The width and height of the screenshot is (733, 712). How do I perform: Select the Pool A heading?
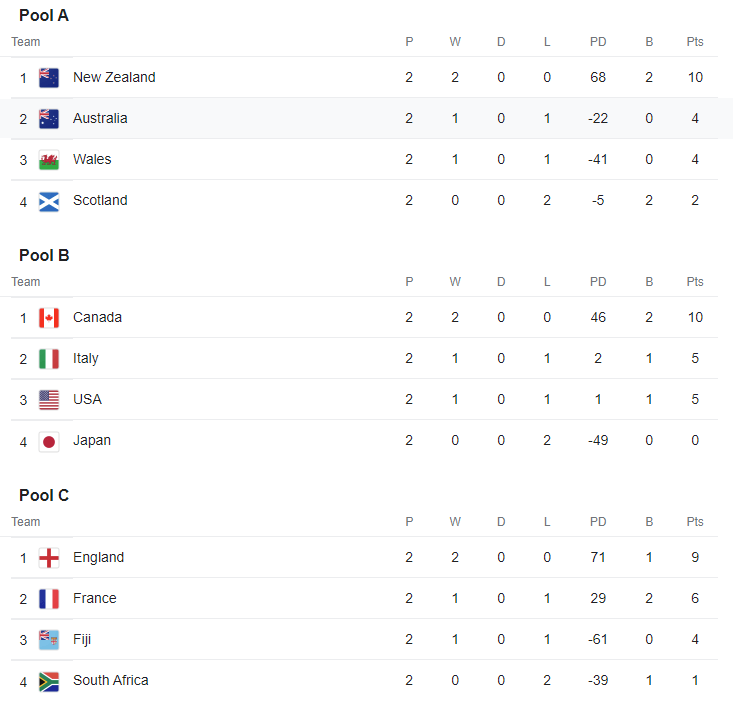click(44, 15)
